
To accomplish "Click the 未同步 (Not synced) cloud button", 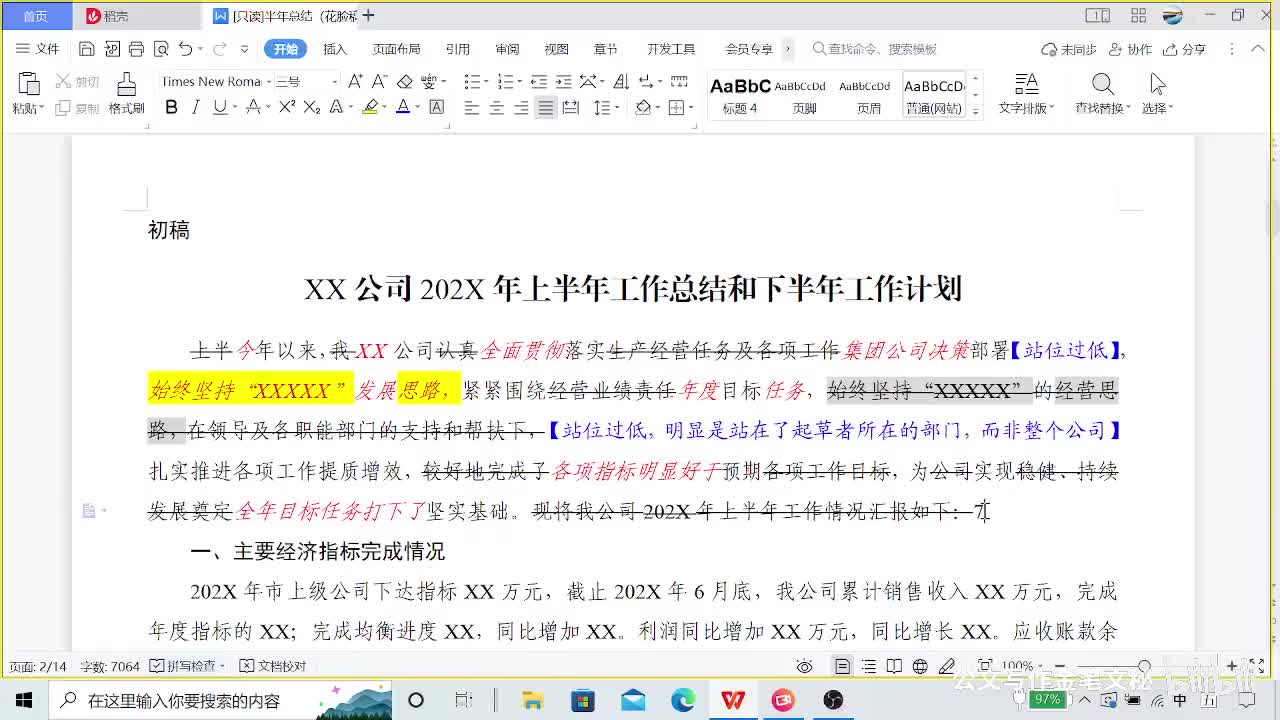I will click(1069, 49).
